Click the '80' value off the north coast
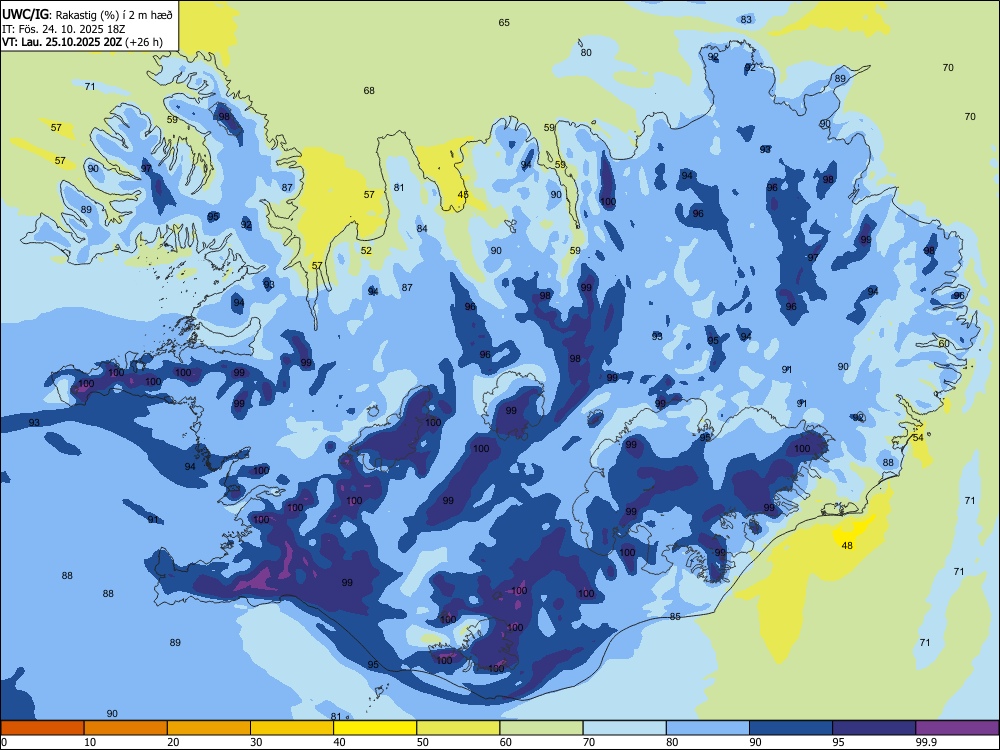The width and height of the screenshot is (1000, 750). (x=586, y=53)
